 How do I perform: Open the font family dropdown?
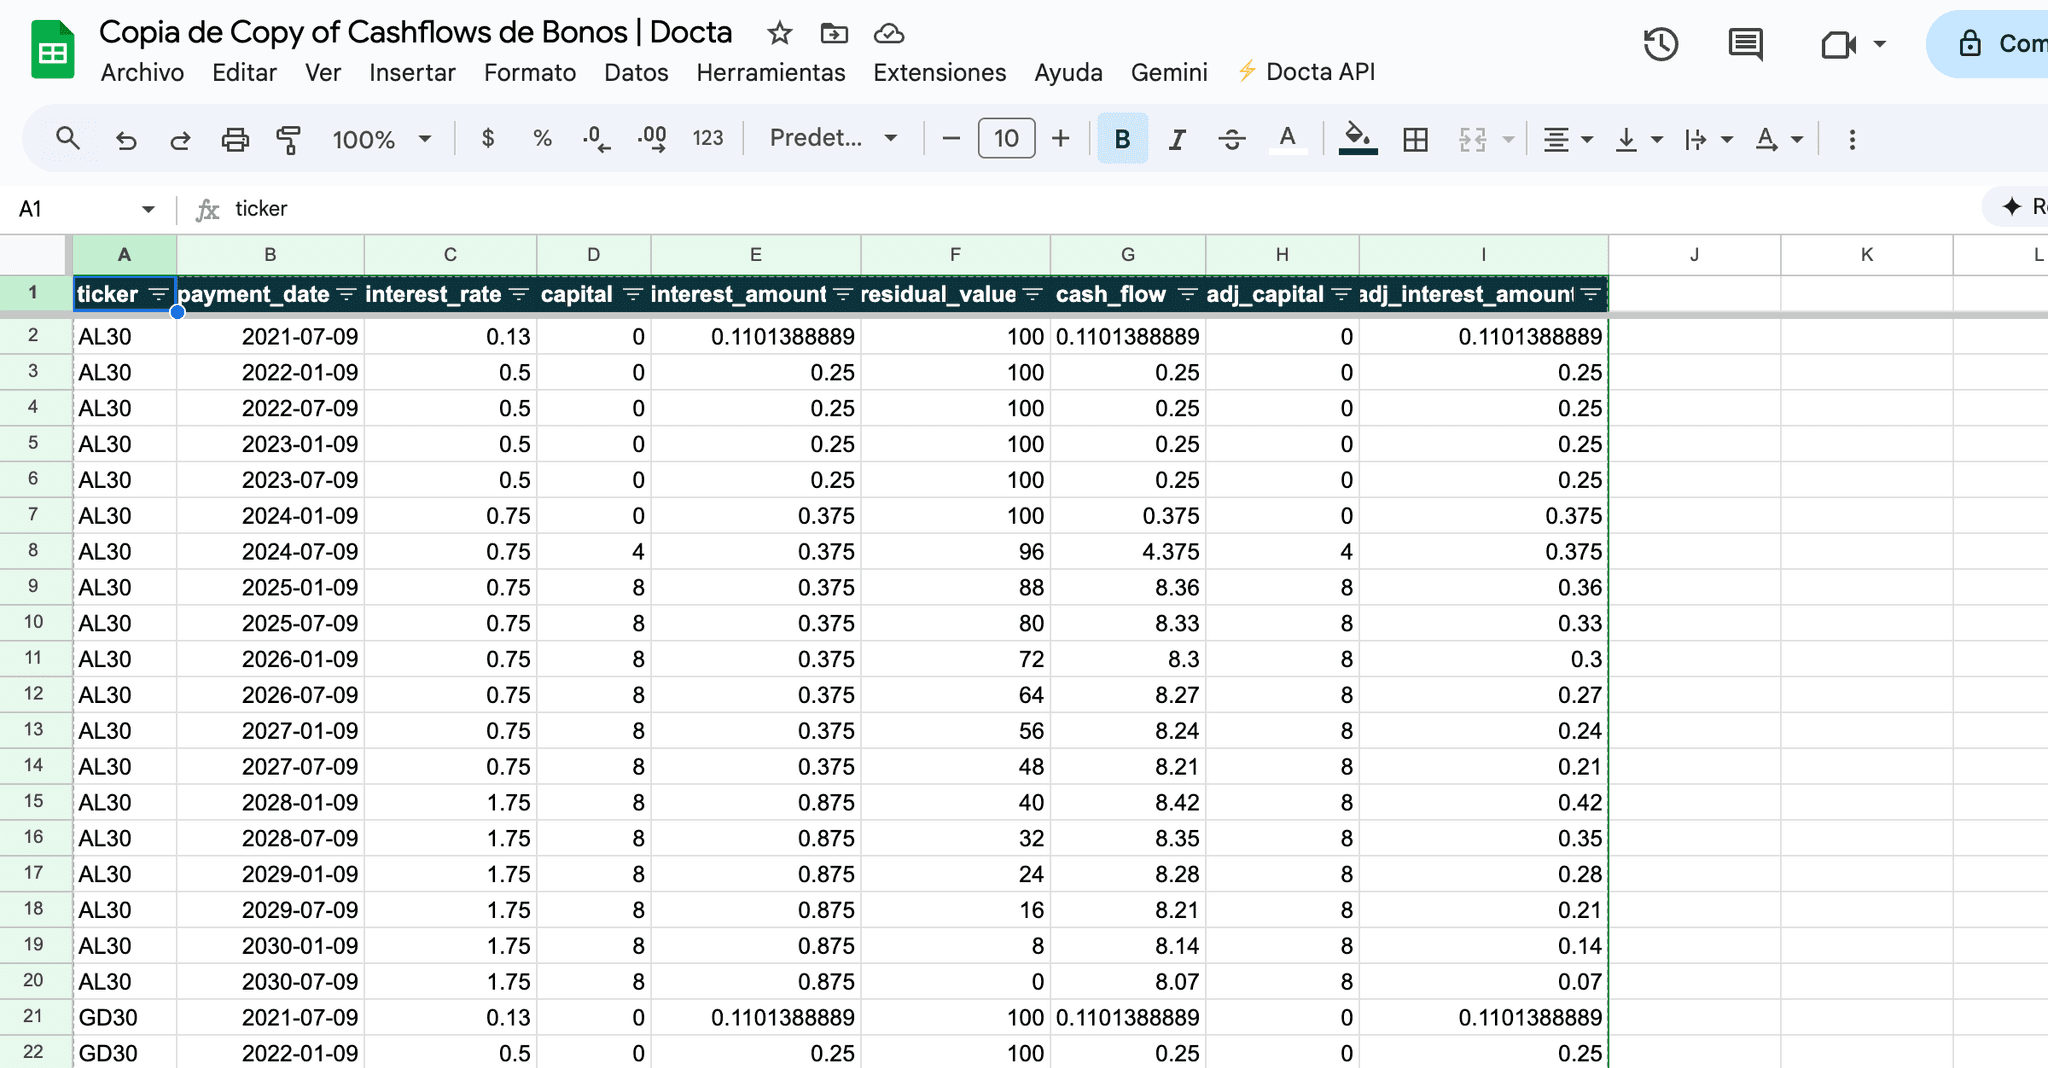833,138
